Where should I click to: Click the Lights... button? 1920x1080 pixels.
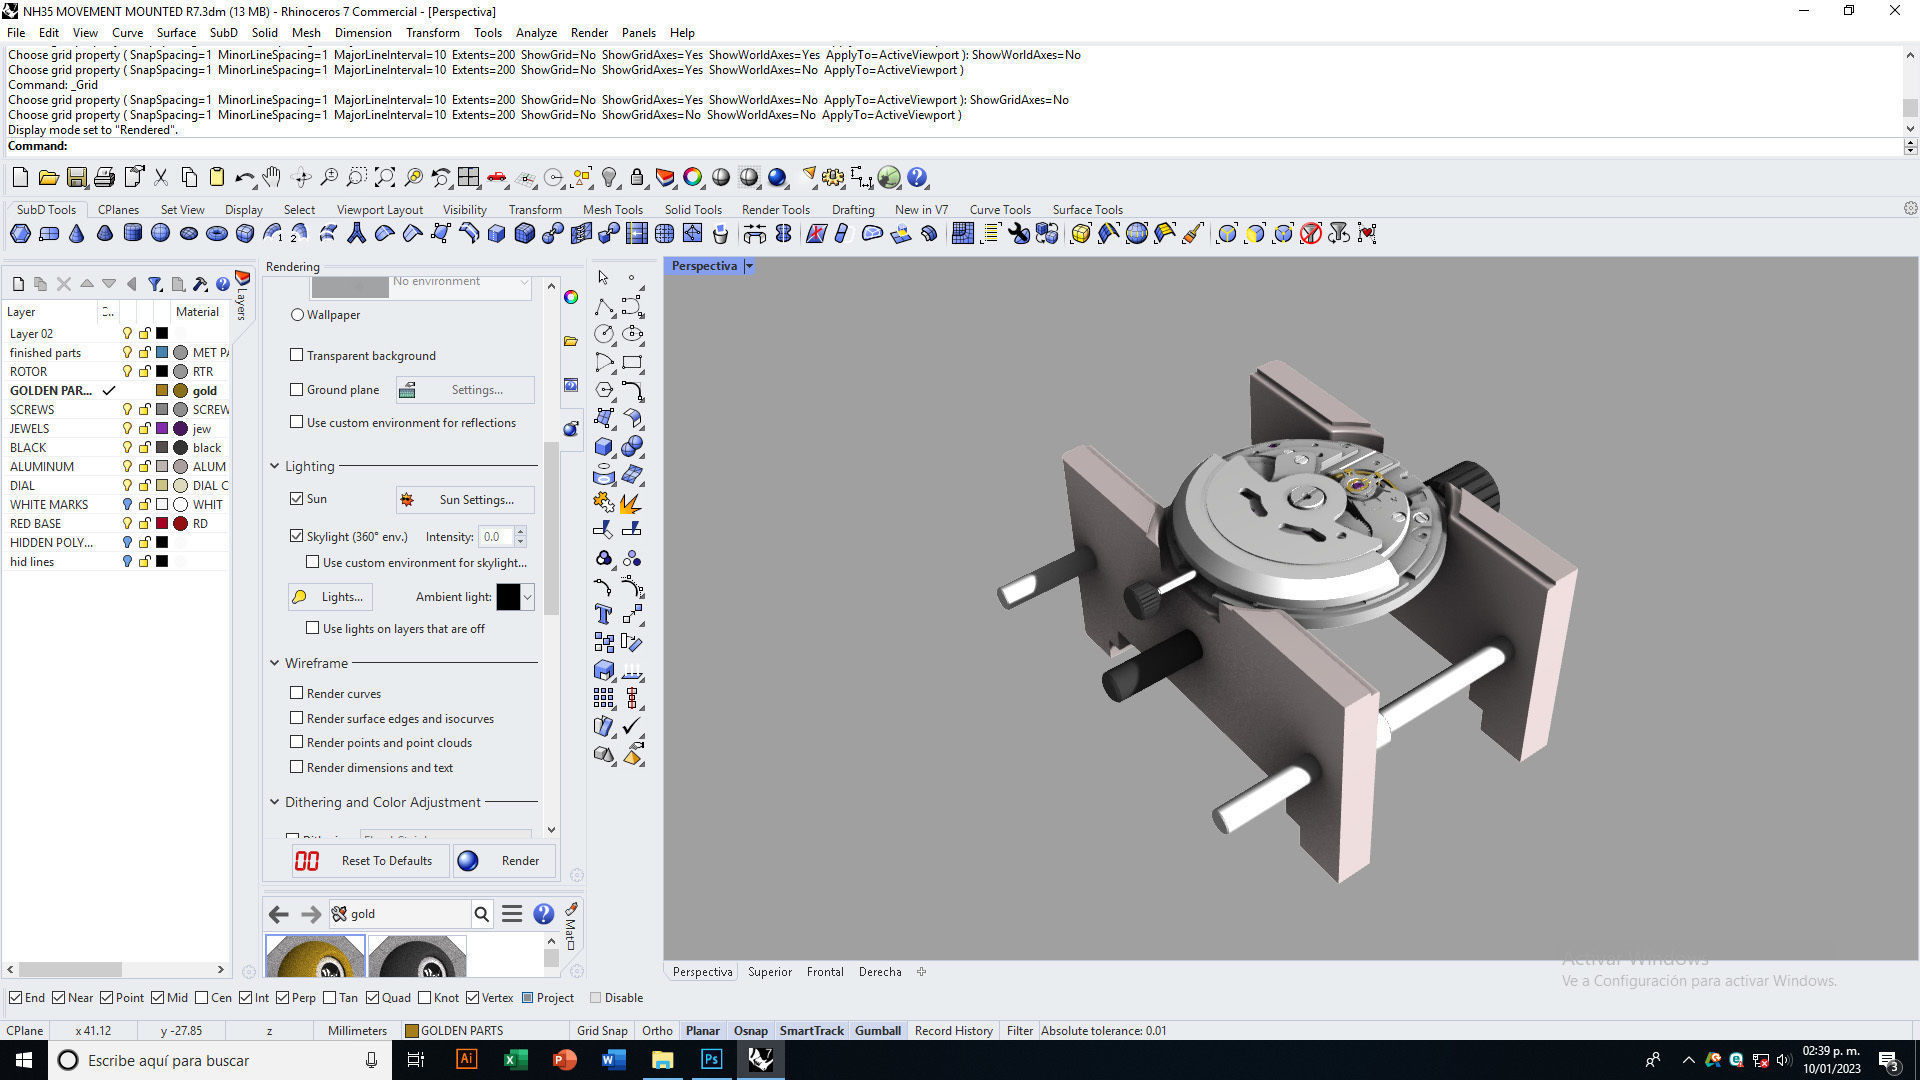point(330,597)
